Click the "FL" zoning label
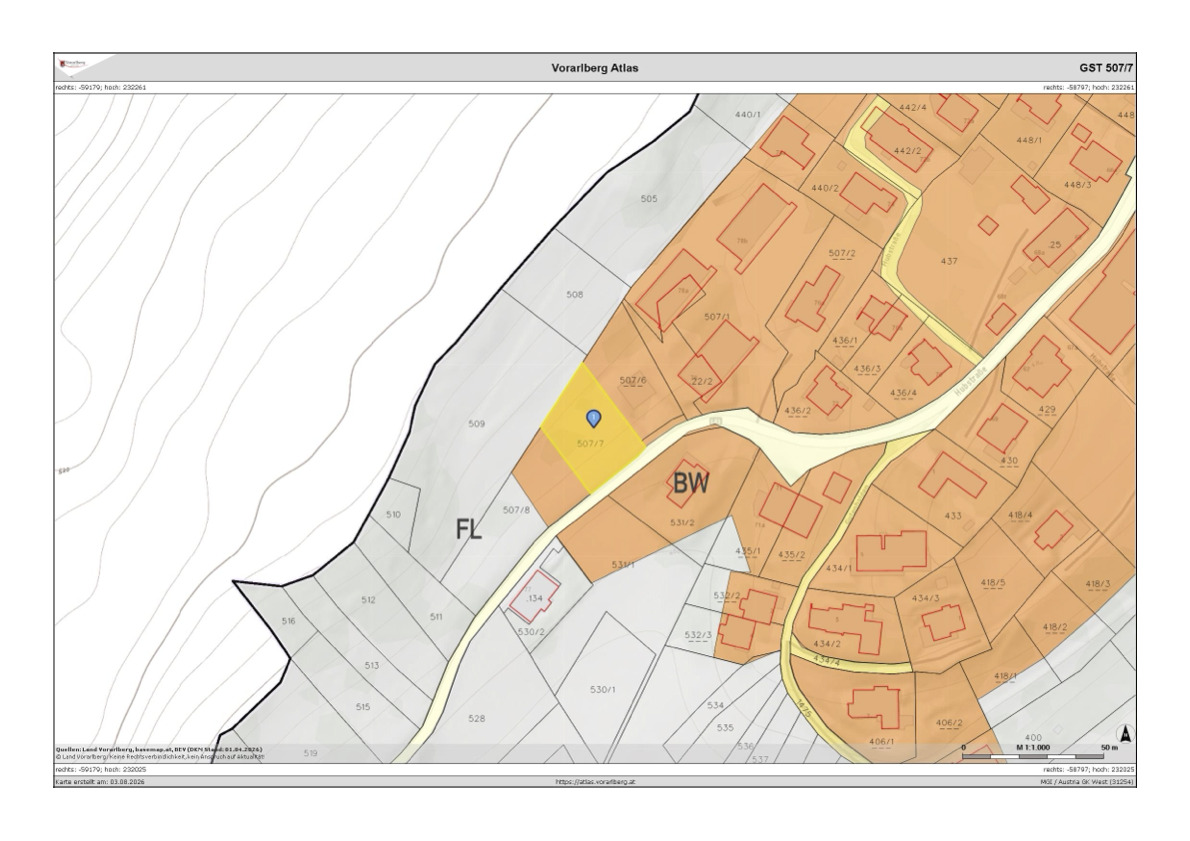Viewport: 1190px width, 841px height. coord(468,529)
